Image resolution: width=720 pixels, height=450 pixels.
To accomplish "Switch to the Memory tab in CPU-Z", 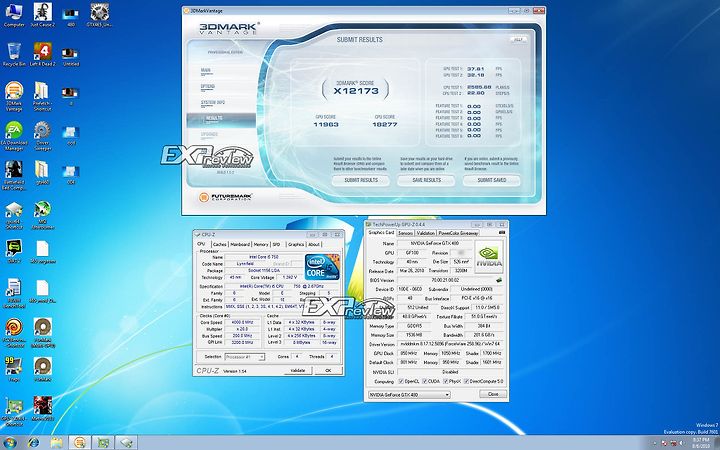I will (x=261, y=244).
